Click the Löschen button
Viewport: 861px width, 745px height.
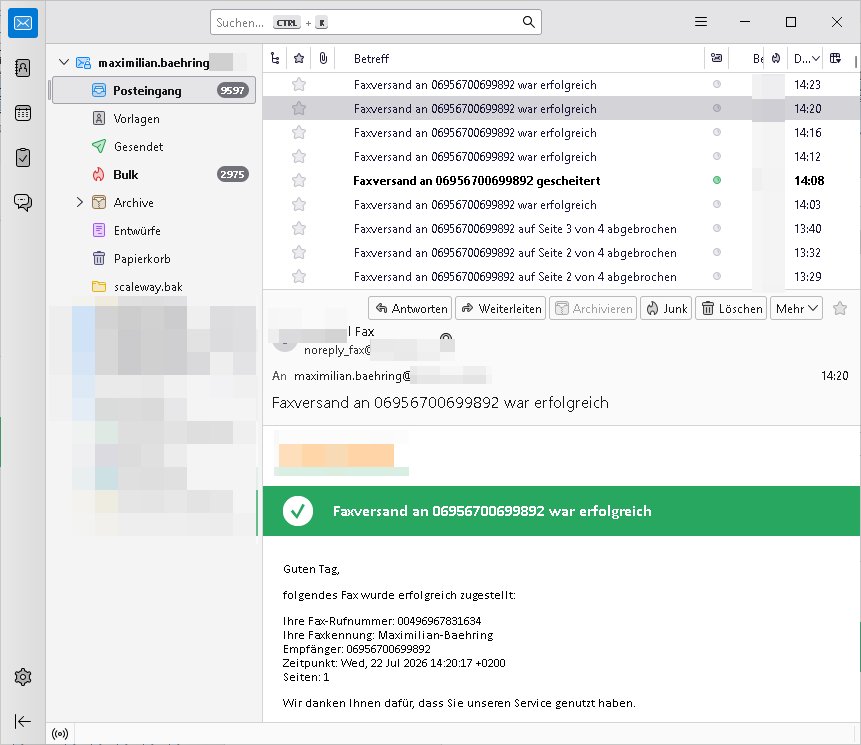[x=731, y=309]
